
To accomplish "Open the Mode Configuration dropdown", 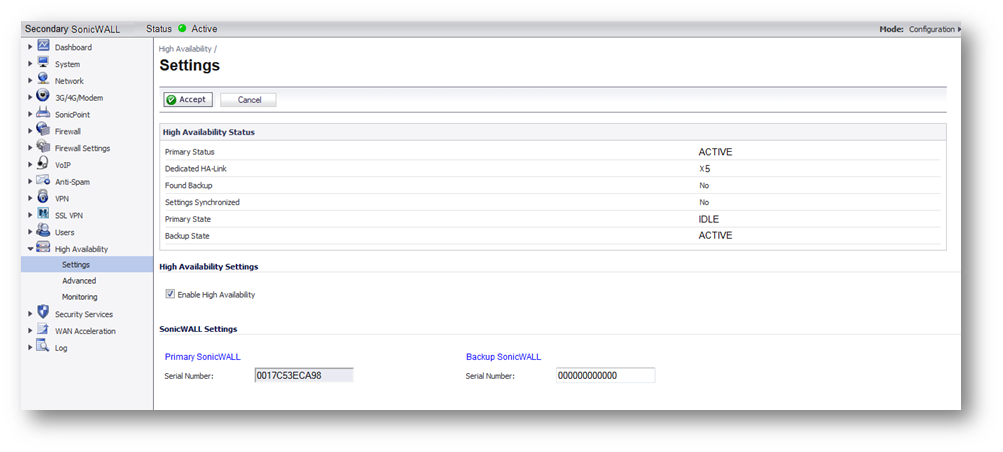I will click(933, 29).
